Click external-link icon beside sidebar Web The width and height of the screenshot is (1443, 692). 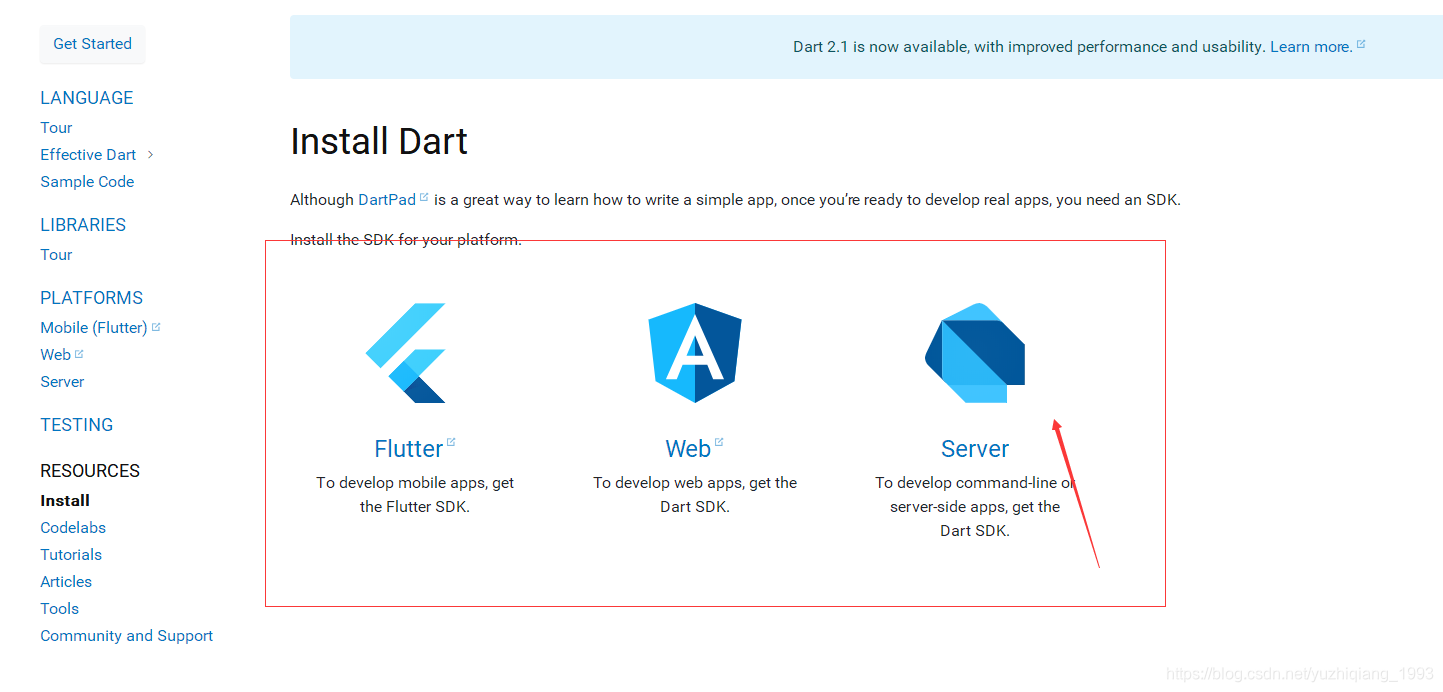click(x=79, y=353)
